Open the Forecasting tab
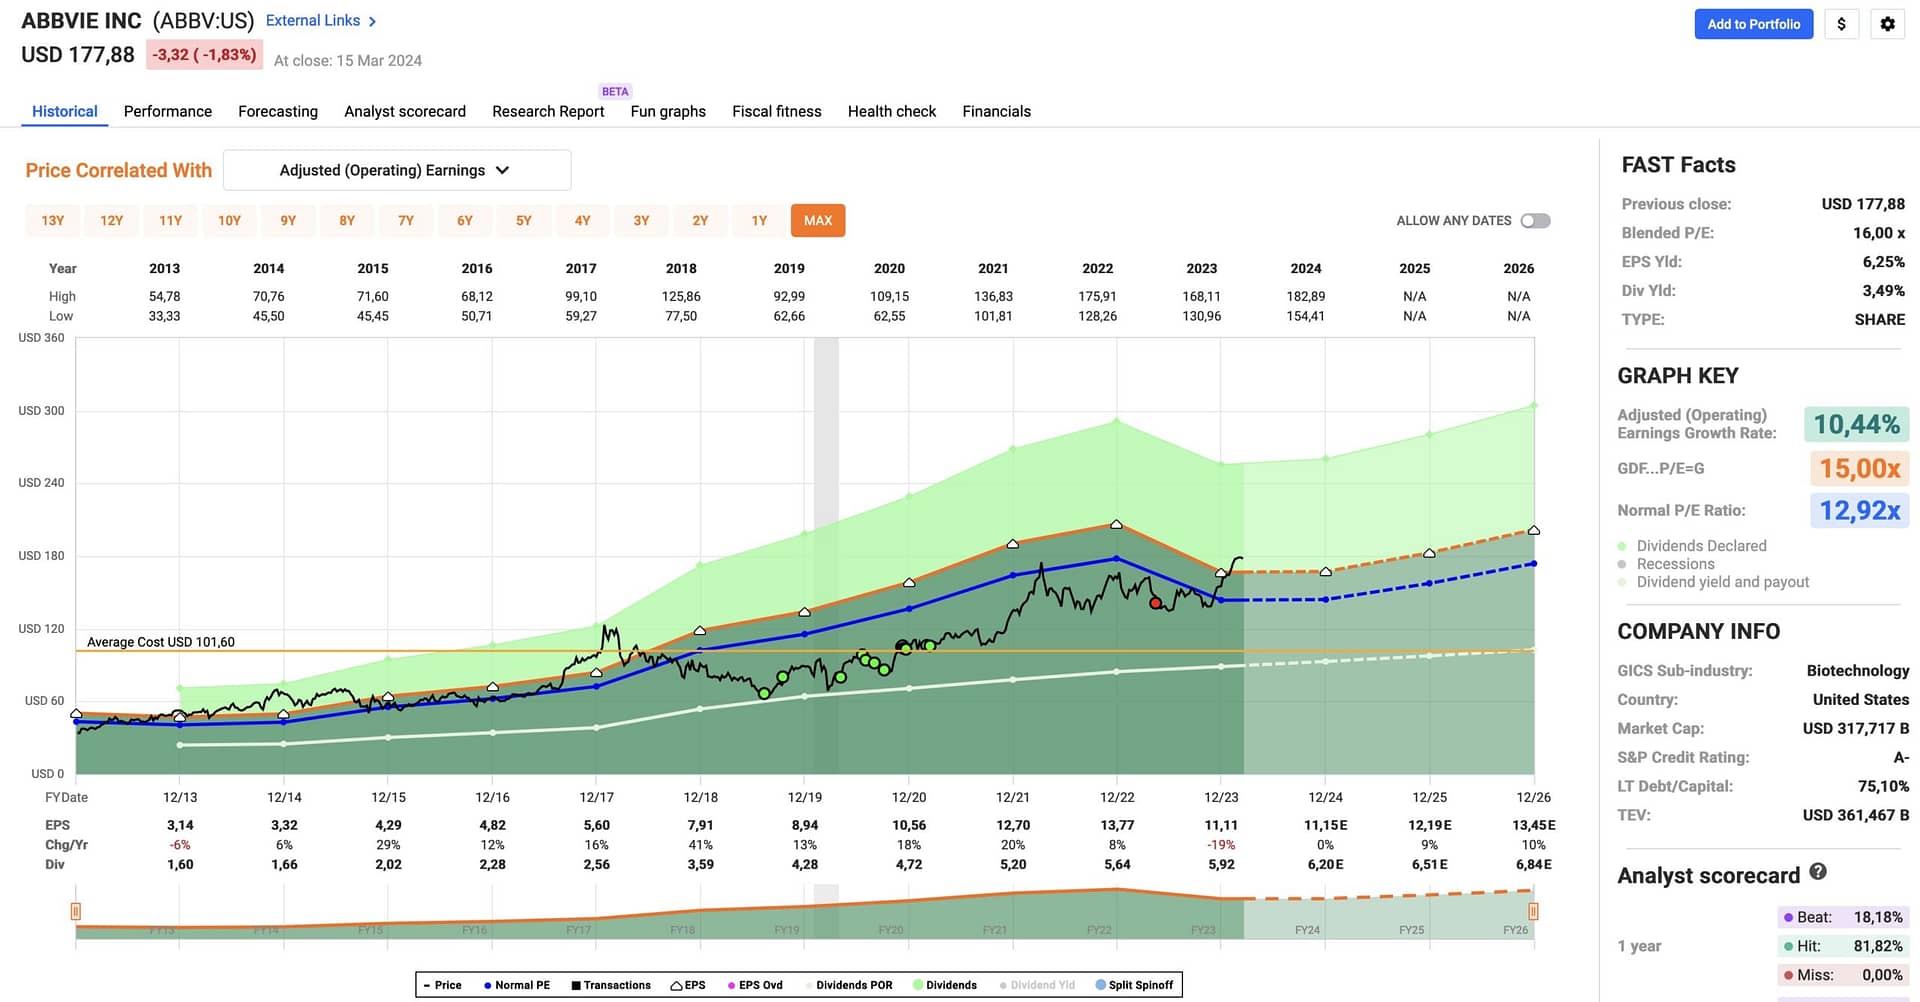The image size is (1920, 1002). (x=278, y=111)
